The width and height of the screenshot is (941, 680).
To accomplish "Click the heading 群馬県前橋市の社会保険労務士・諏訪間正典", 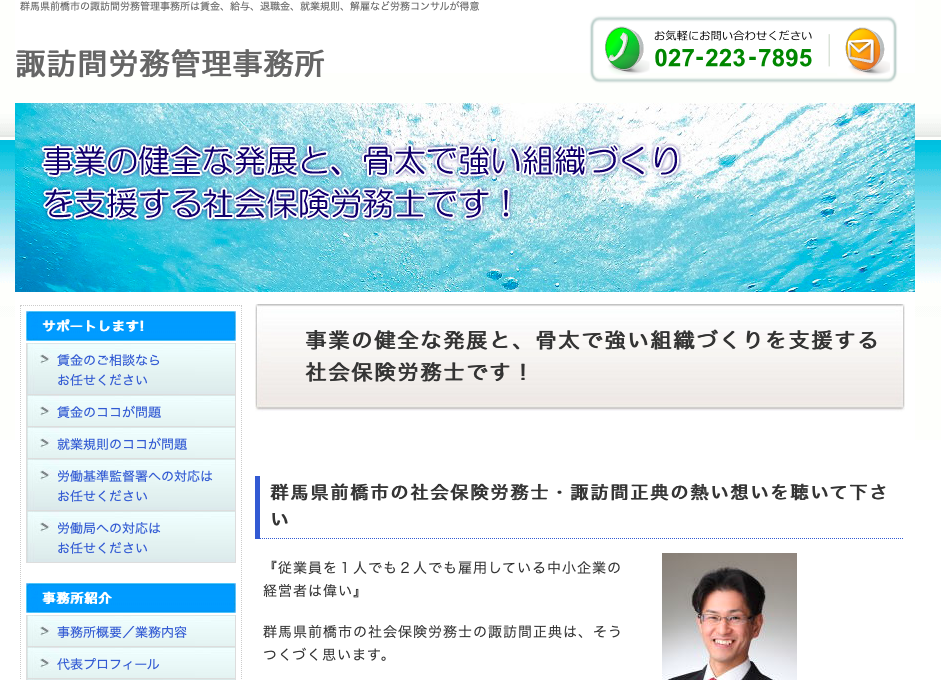I will click(x=579, y=505).
